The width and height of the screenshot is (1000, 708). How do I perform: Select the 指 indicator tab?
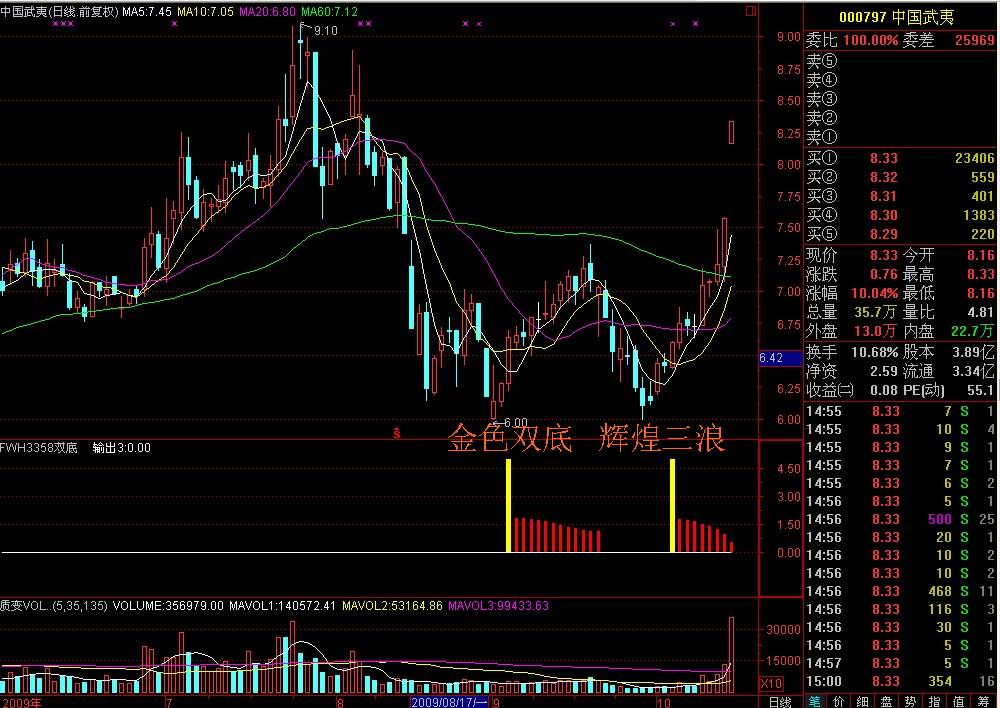[936, 700]
